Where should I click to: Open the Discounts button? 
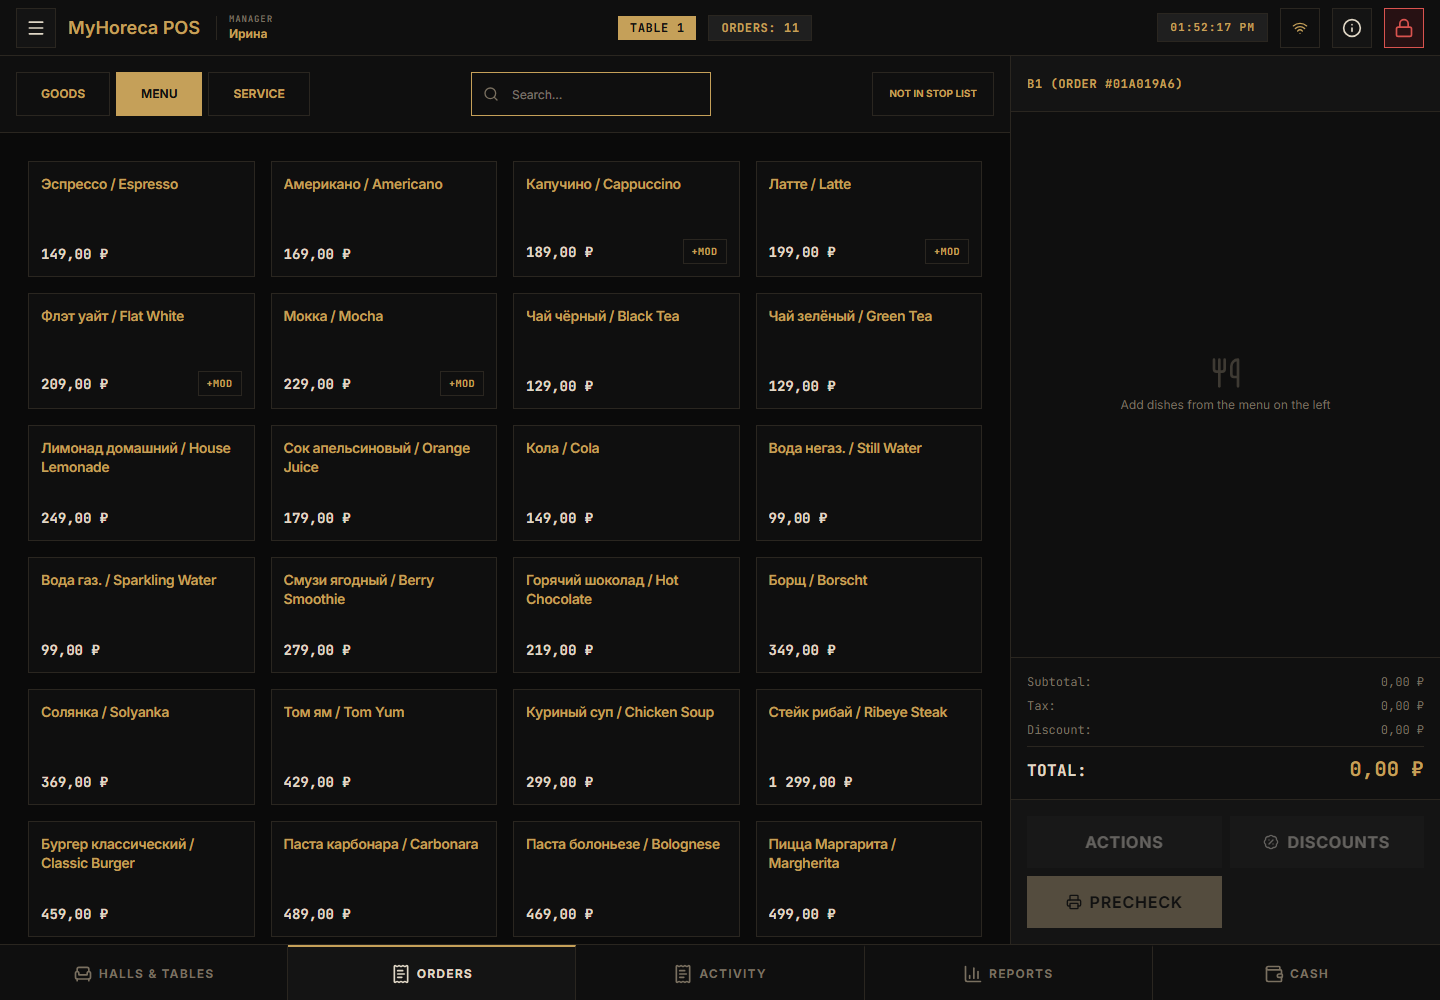1327,842
